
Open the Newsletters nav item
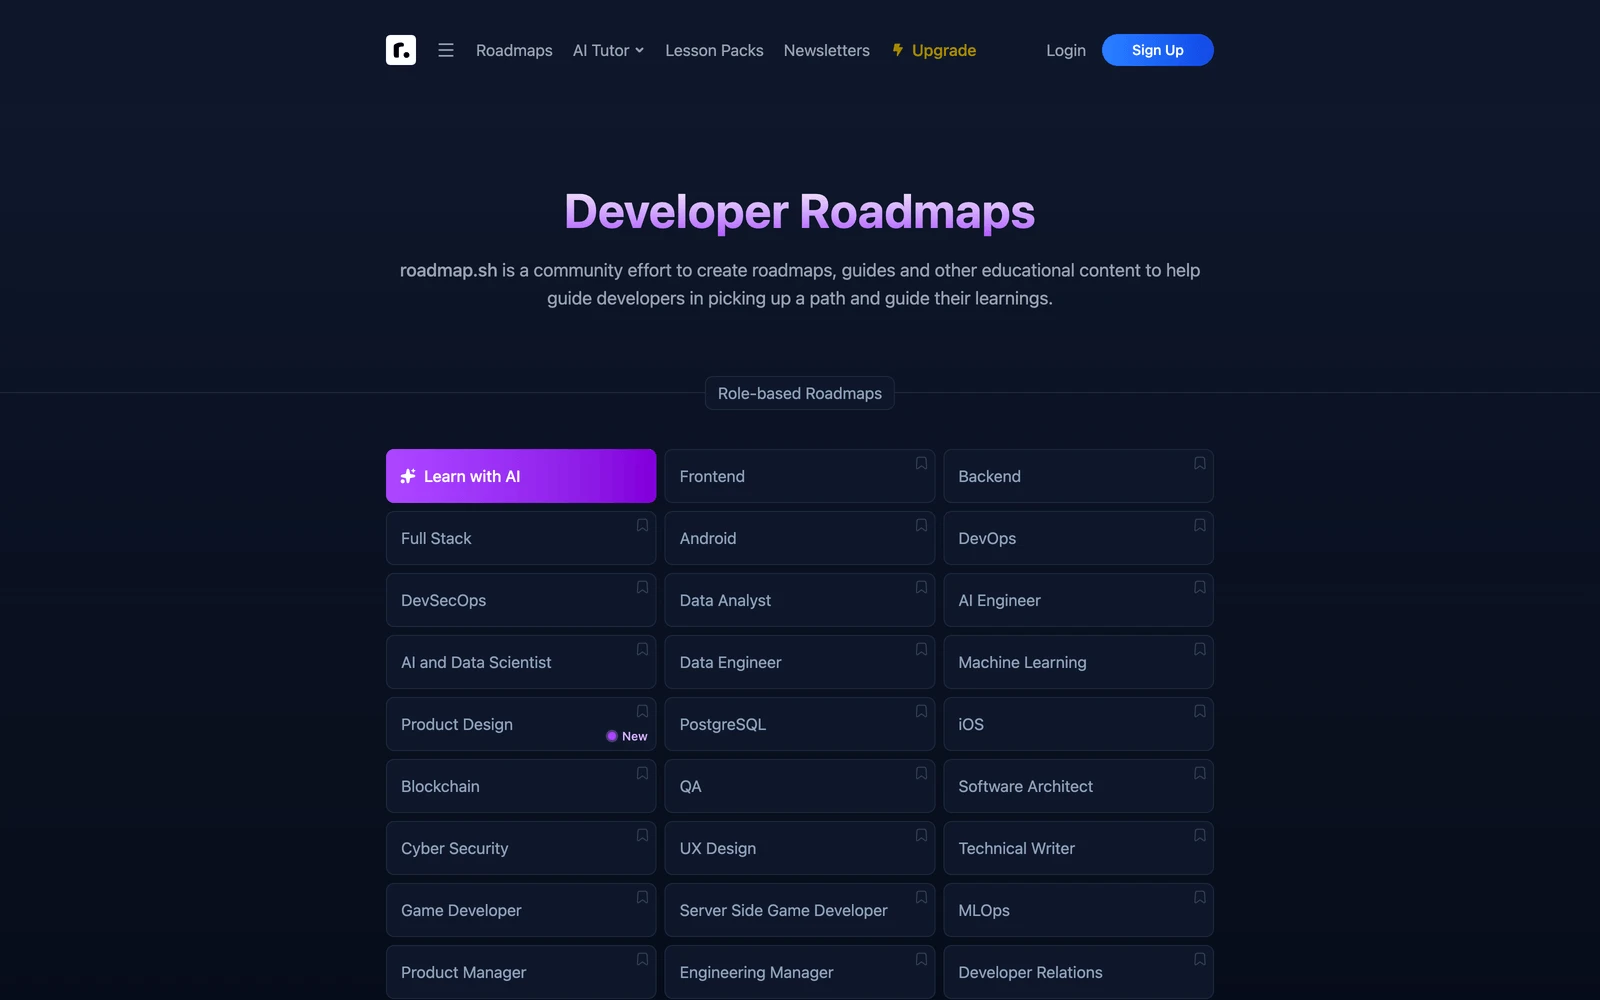826,50
